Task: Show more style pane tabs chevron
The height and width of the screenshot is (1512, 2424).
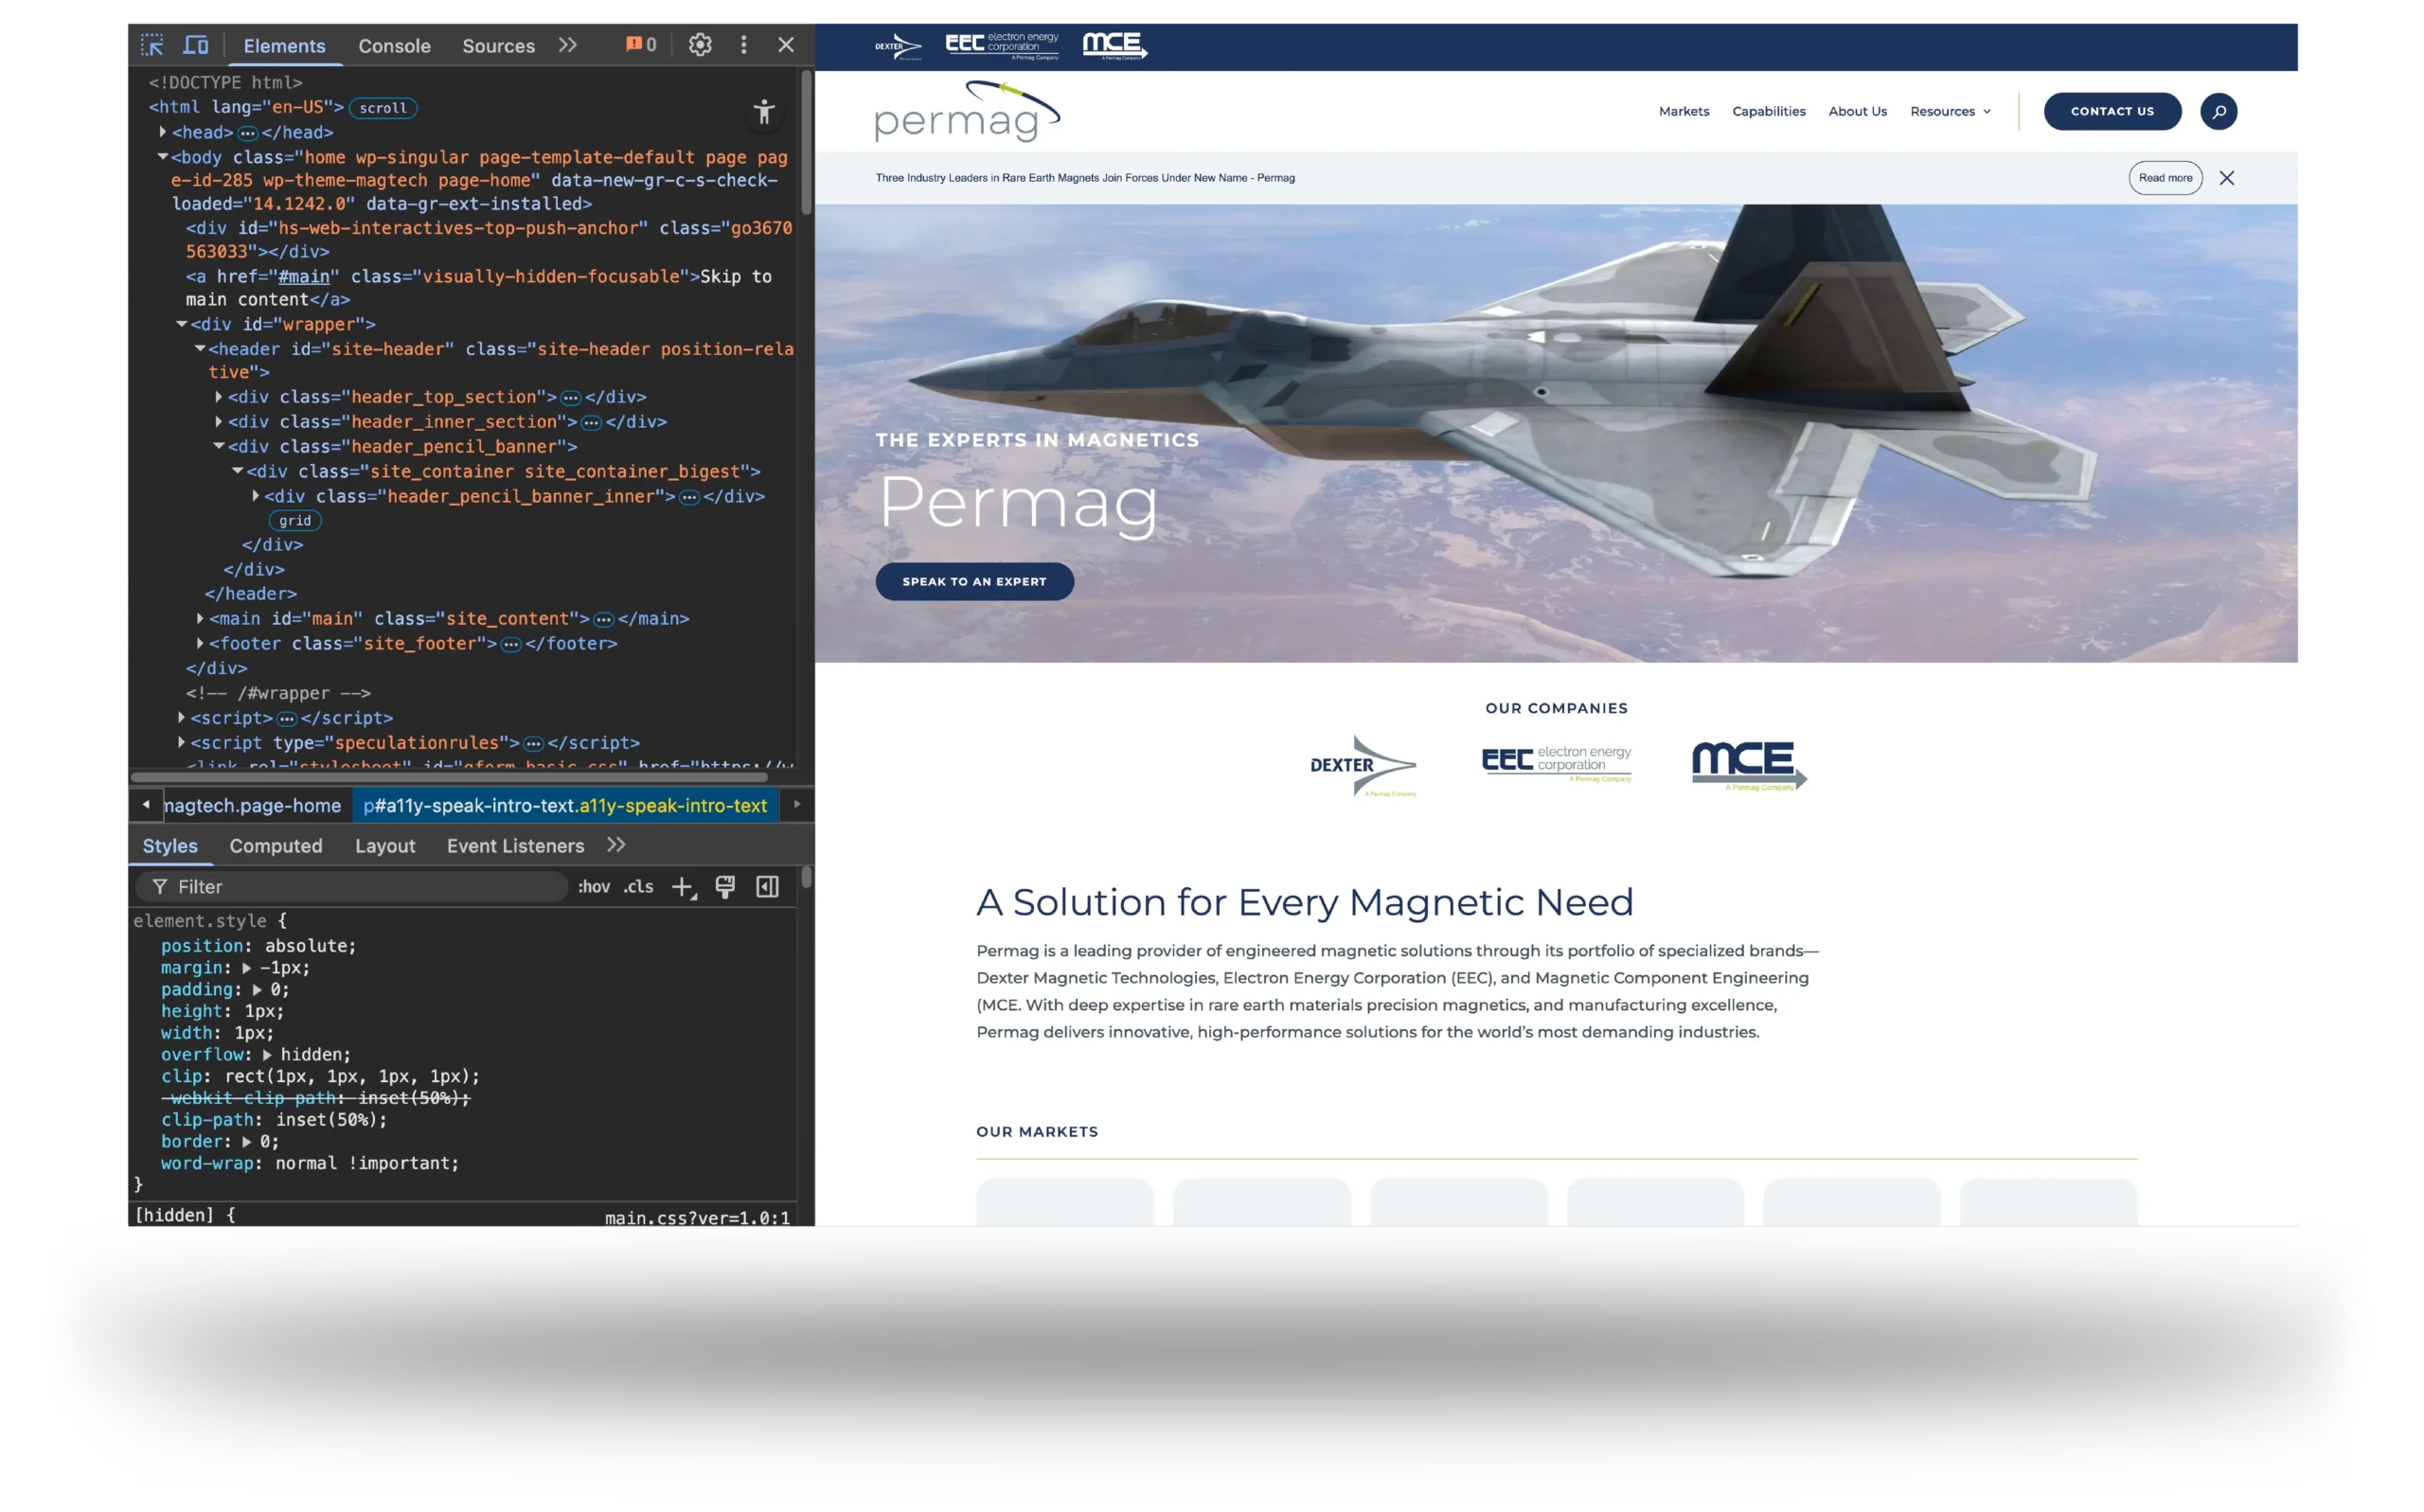Action: coord(616,846)
